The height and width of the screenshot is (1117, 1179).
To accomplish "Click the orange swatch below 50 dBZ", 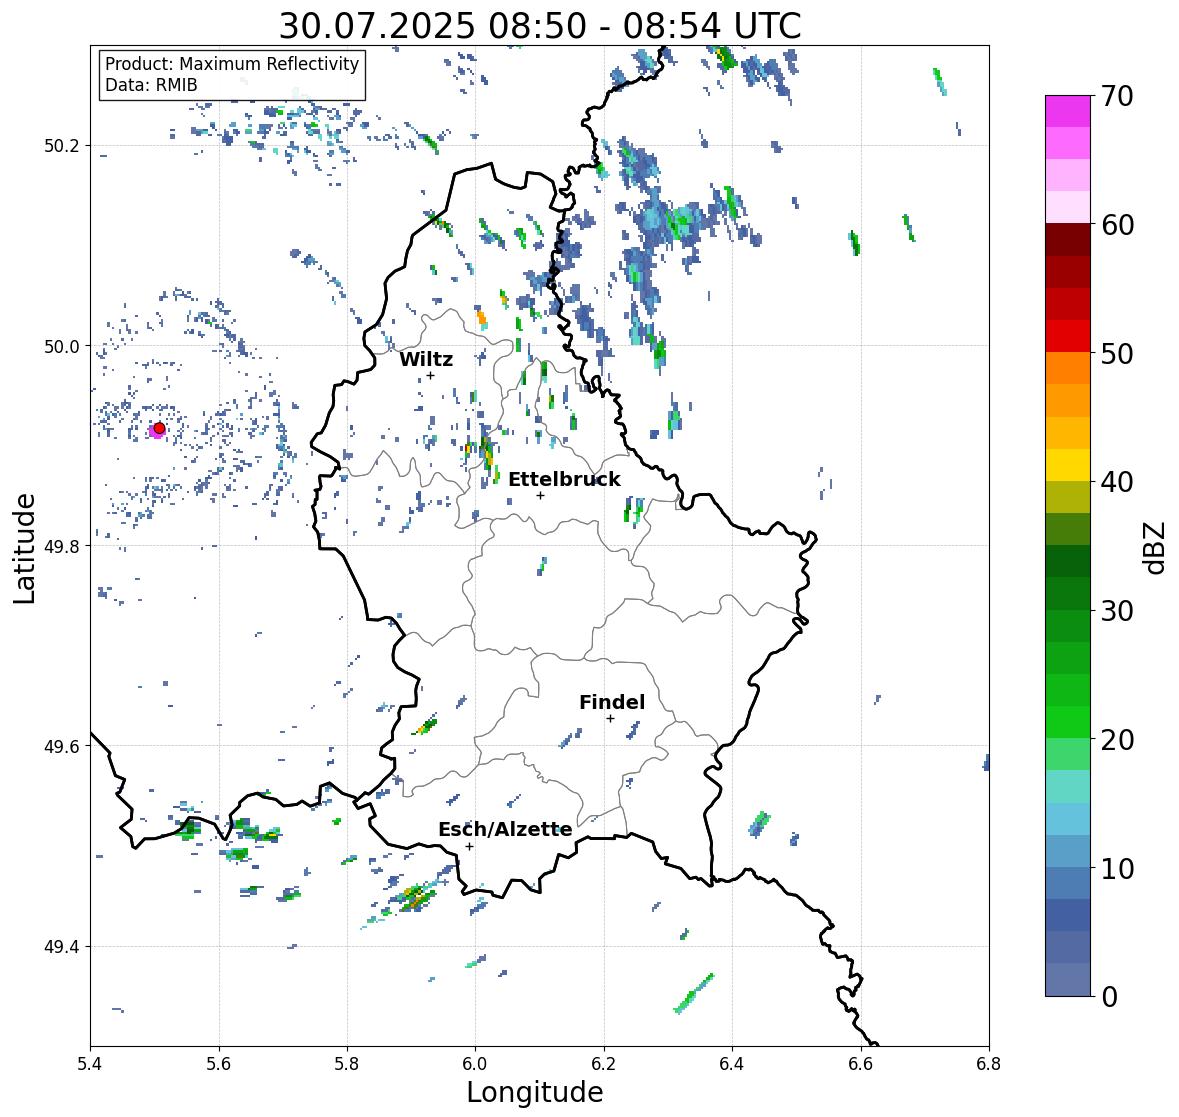I will 1068,368.
